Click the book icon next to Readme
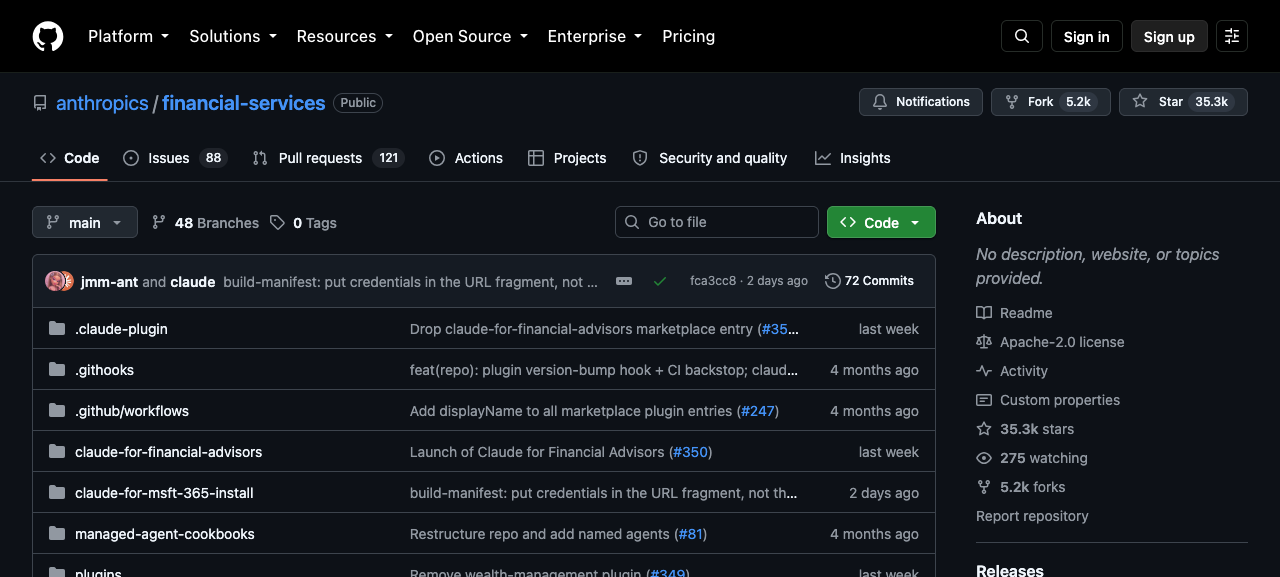Image resolution: width=1280 pixels, height=577 pixels. [984, 313]
